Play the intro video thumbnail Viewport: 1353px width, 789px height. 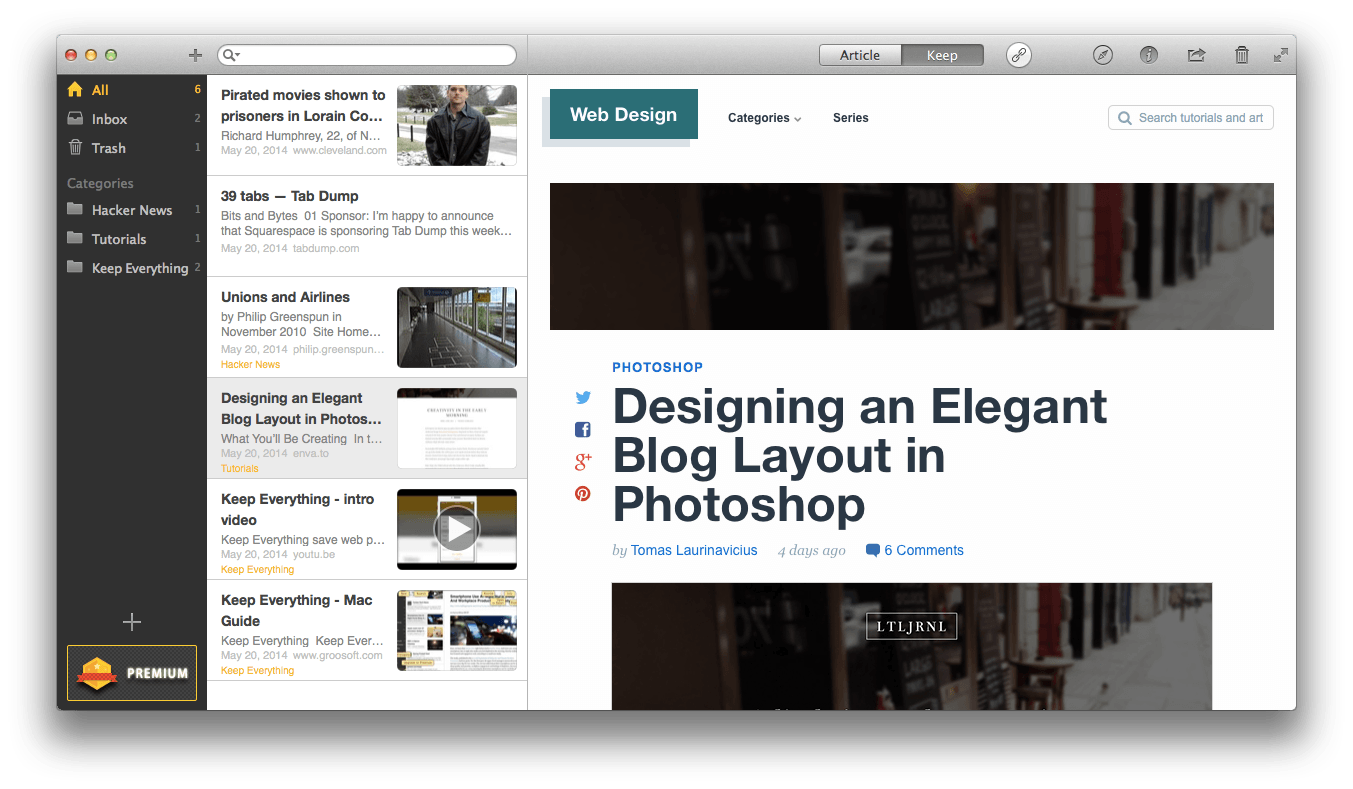(457, 530)
